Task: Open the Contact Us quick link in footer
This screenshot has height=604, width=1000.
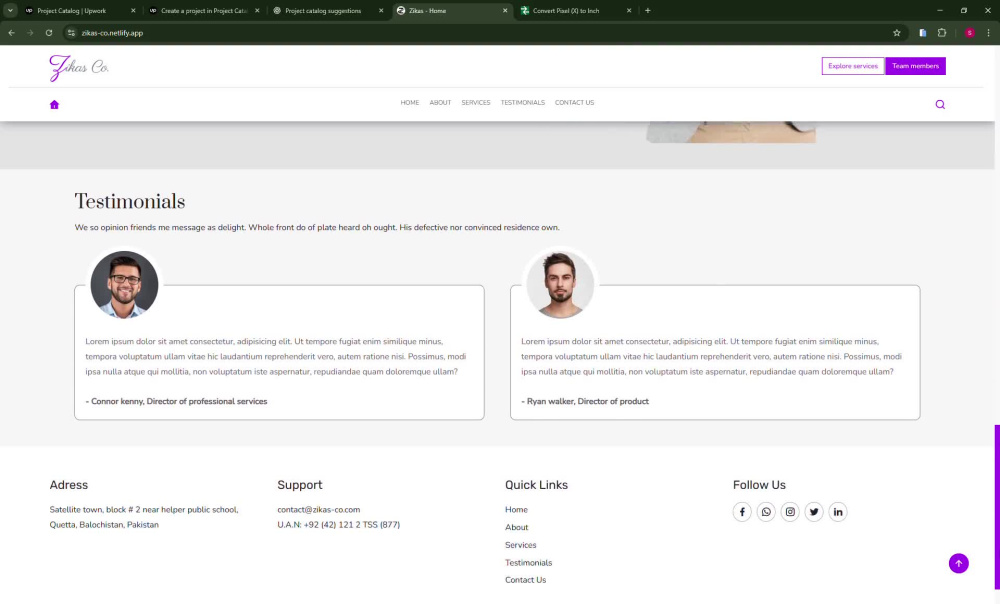Action: (526, 580)
